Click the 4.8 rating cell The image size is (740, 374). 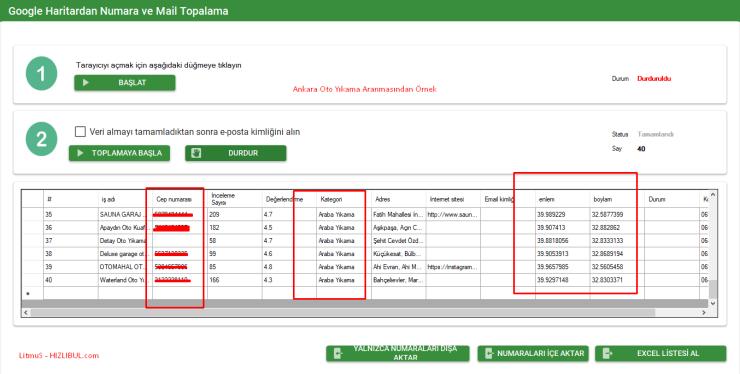[x=289, y=267]
